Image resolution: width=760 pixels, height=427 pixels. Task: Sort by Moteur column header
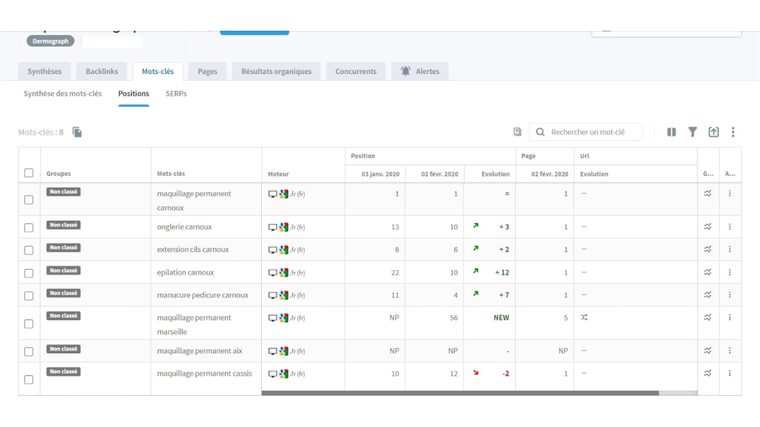tap(278, 174)
